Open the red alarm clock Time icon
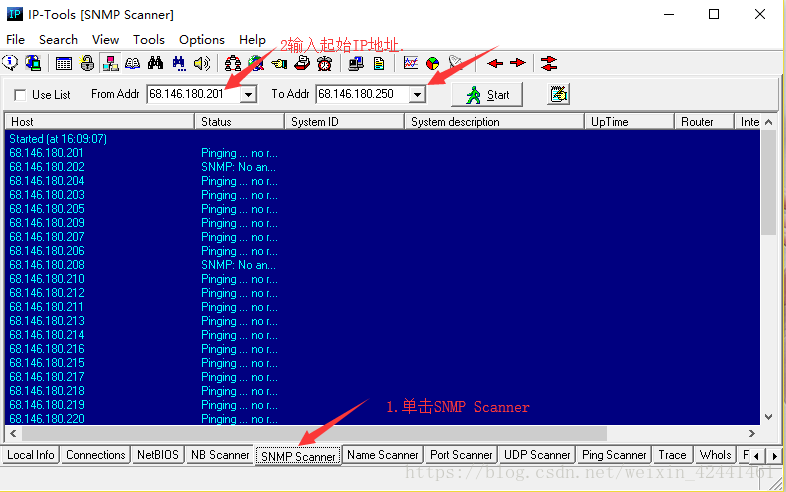This screenshot has height=492, width=786. (x=324, y=63)
